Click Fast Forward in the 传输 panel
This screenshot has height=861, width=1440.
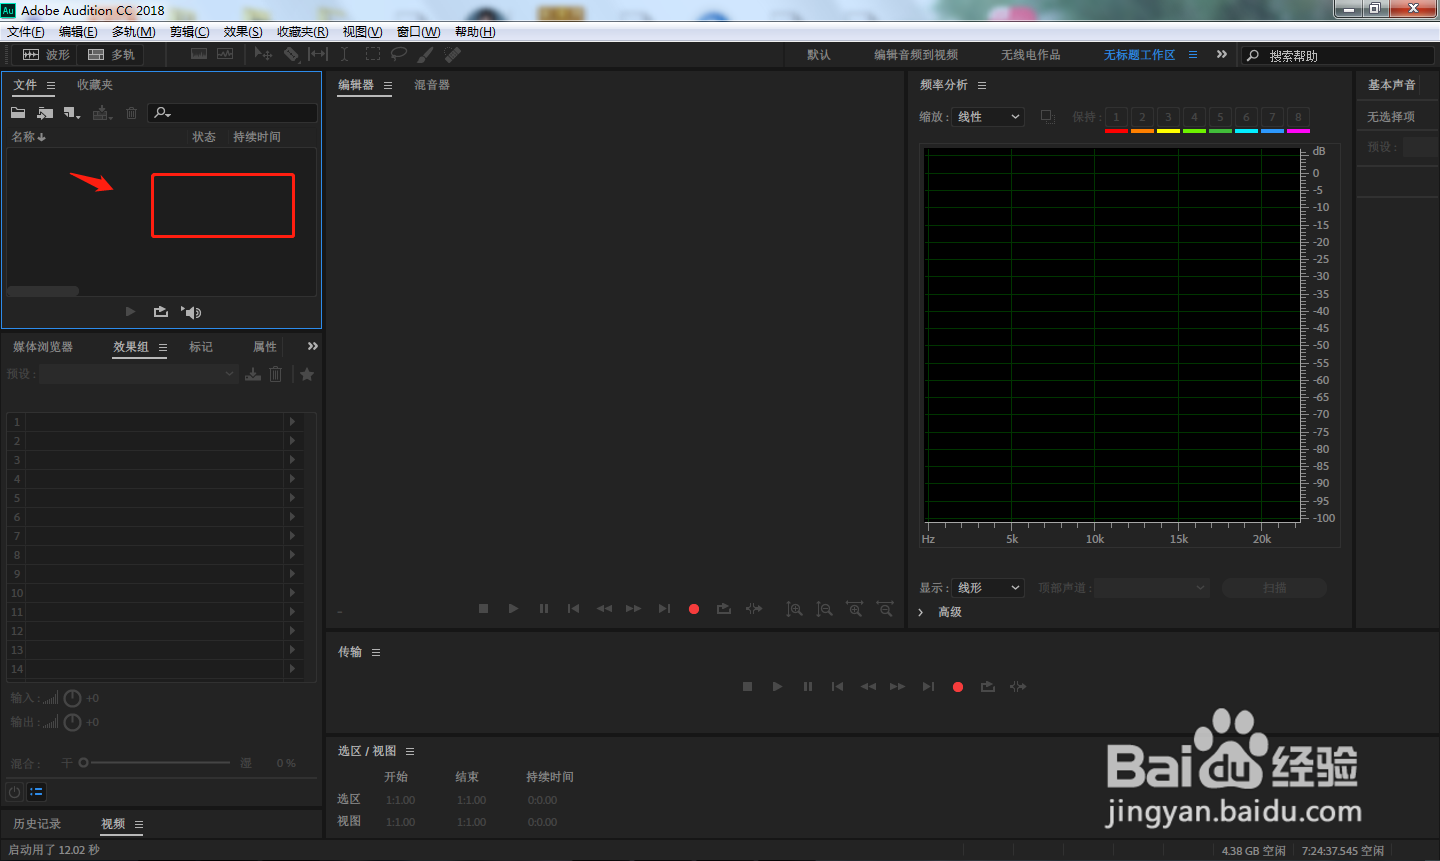pos(898,686)
